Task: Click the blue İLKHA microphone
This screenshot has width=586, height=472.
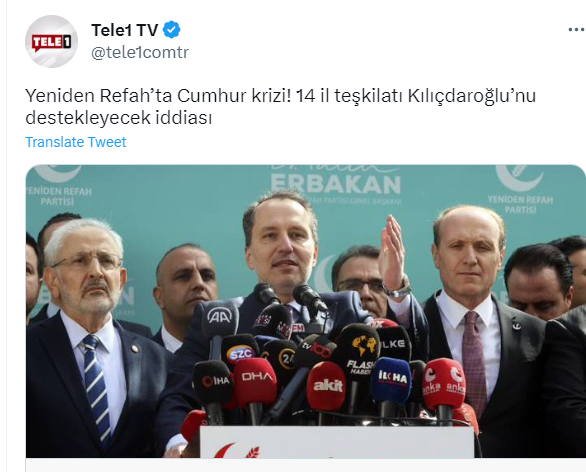Action: pyautogui.click(x=392, y=380)
